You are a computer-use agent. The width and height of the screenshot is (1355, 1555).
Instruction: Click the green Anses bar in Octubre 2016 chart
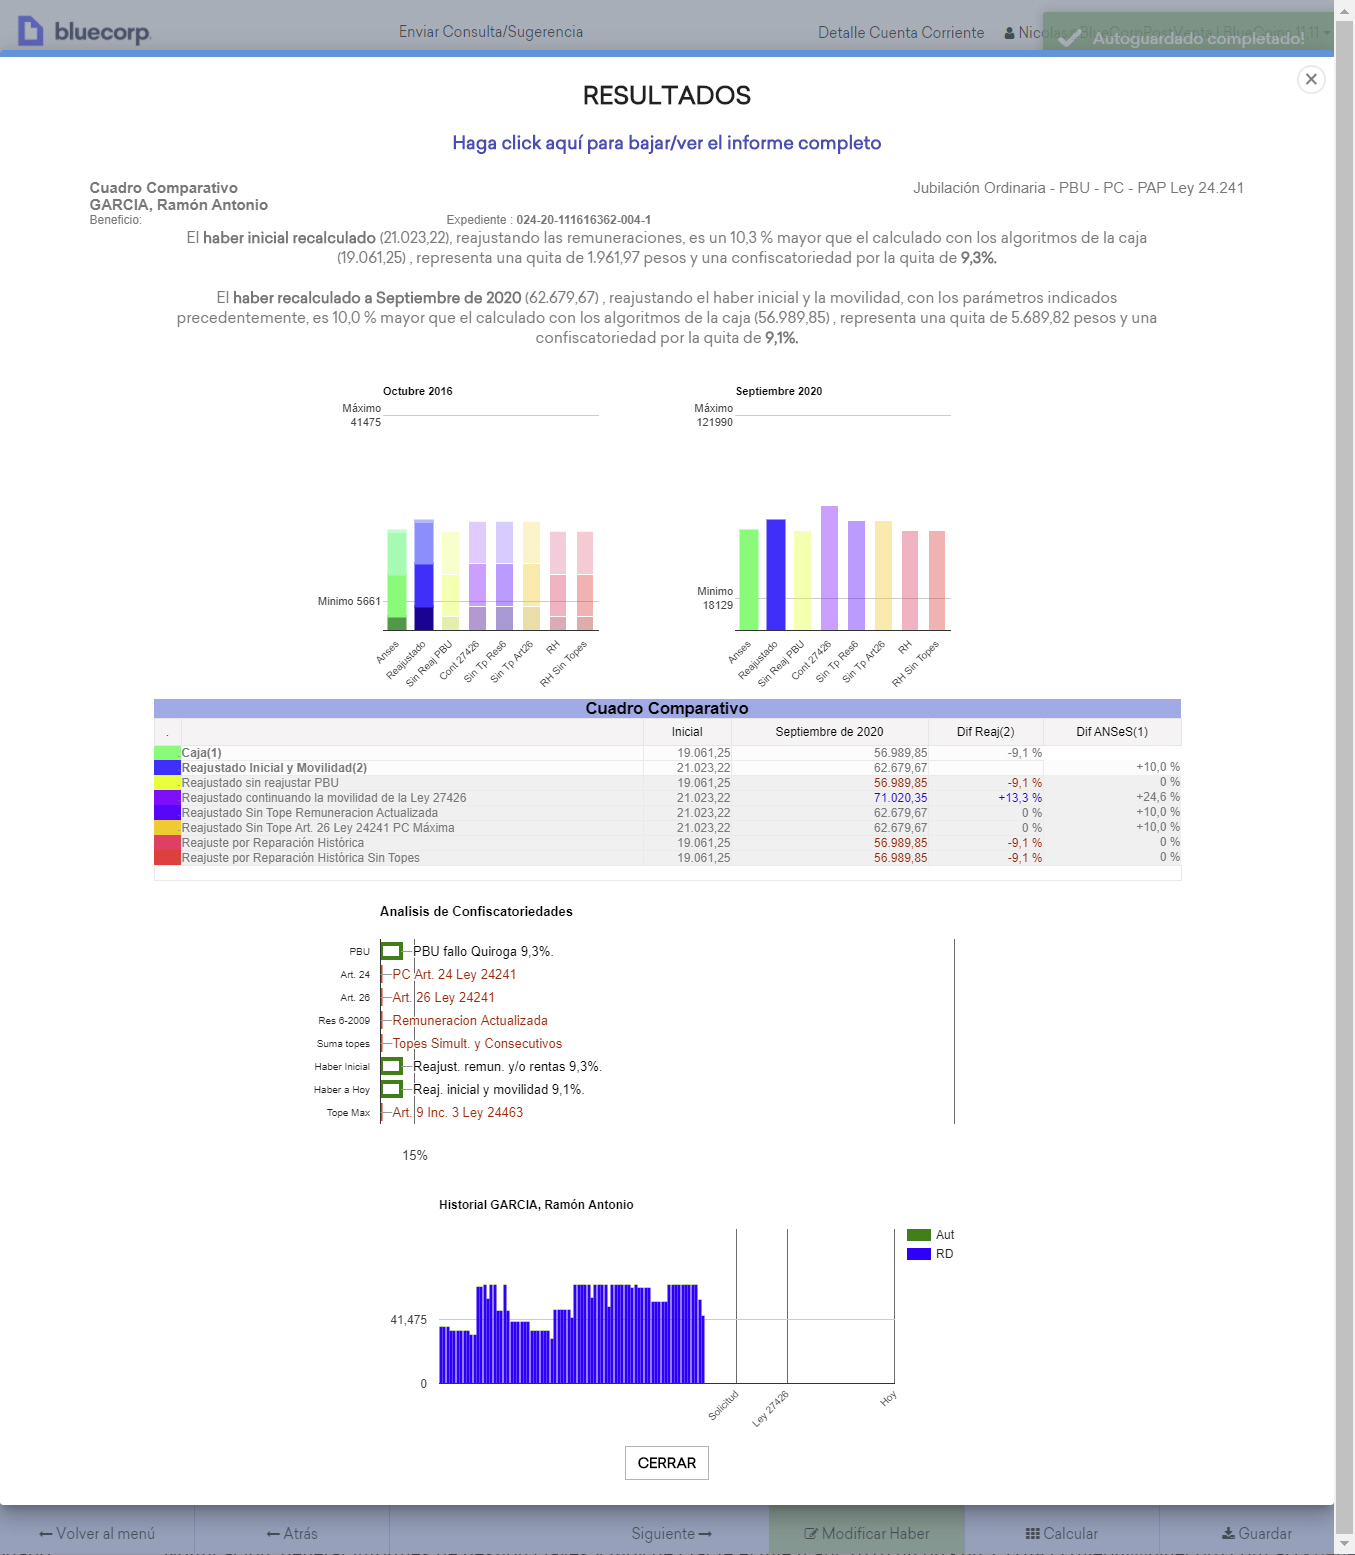[397, 580]
